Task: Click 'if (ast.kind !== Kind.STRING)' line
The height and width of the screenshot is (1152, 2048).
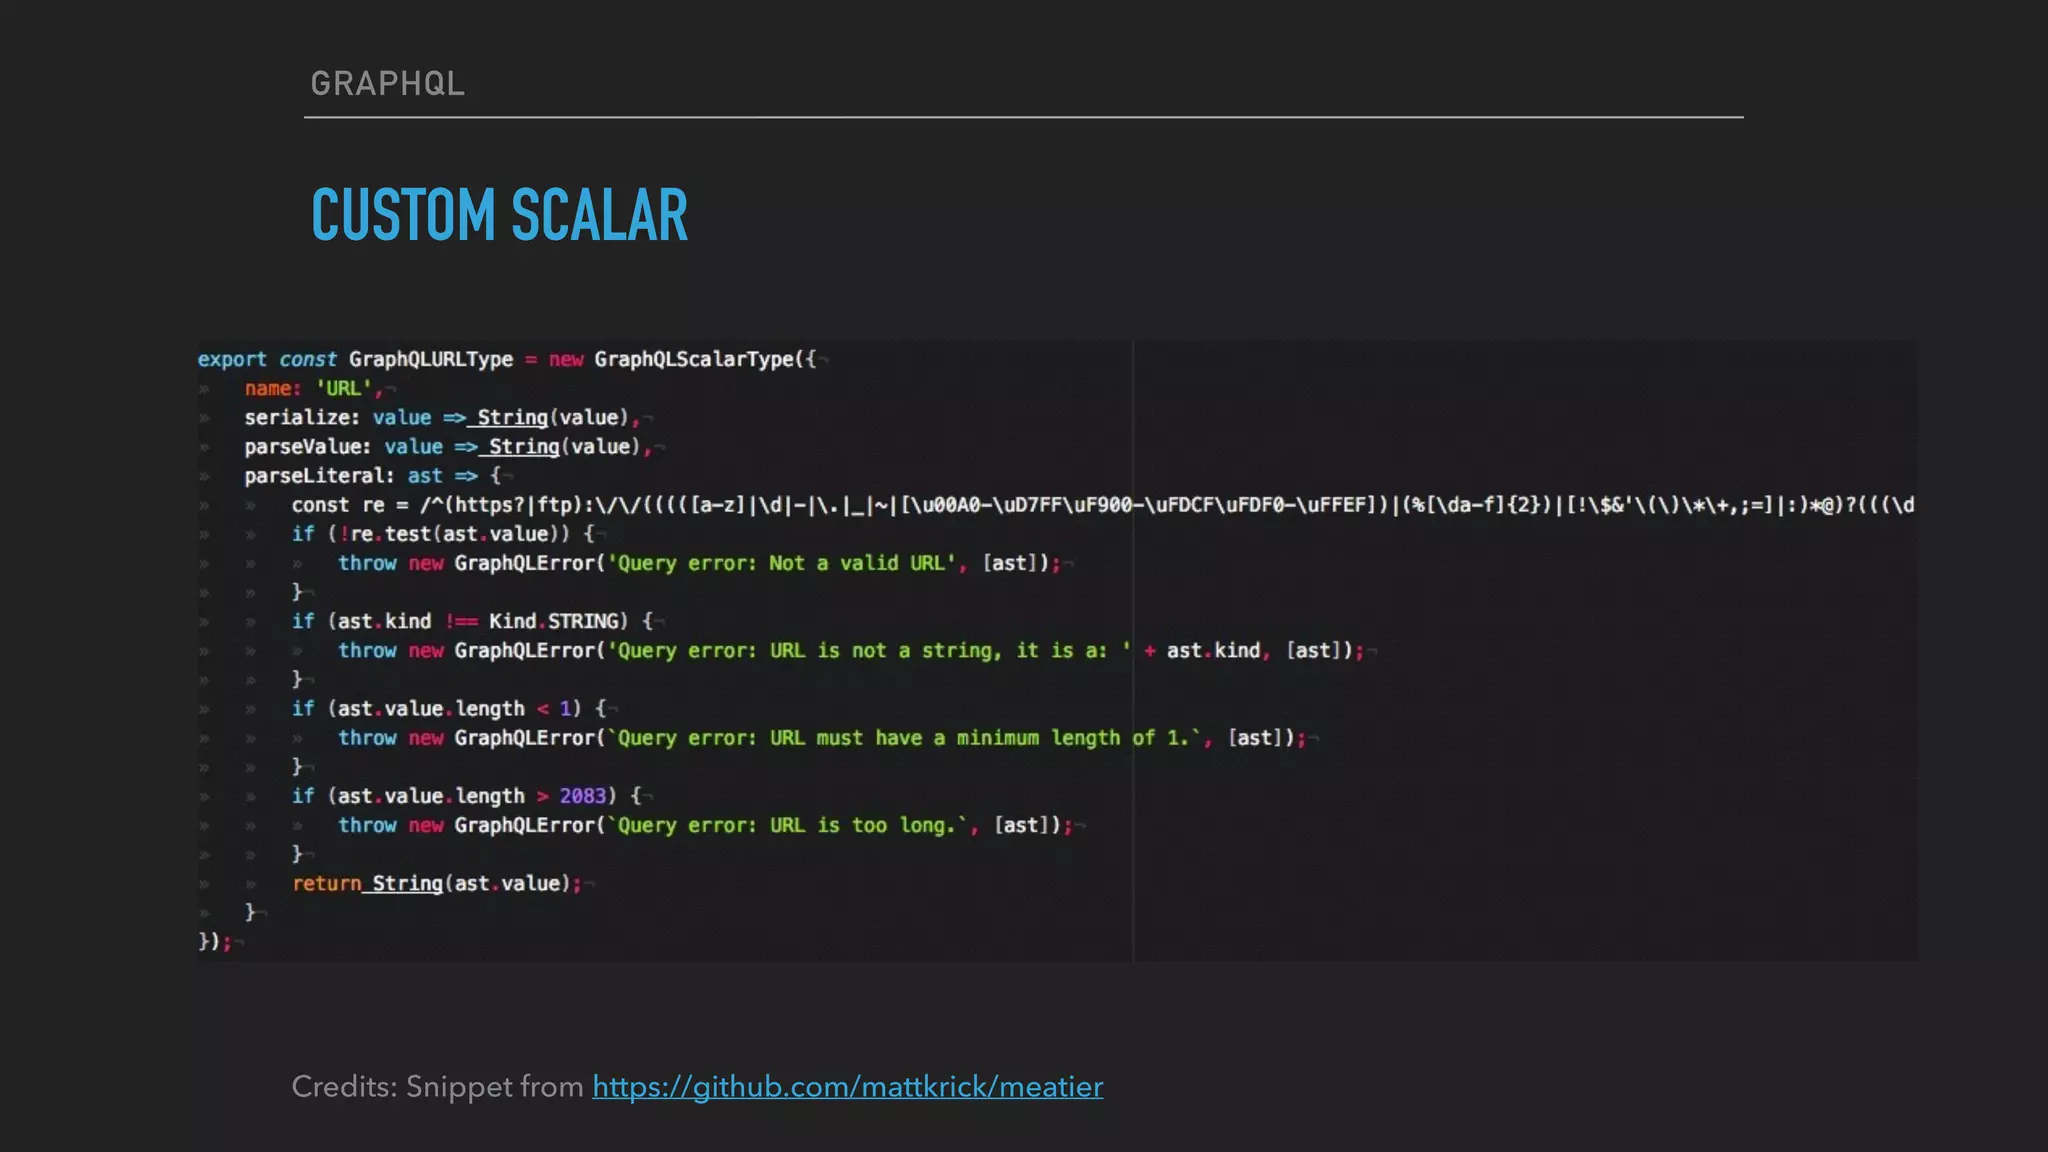Action: click(472, 621)
